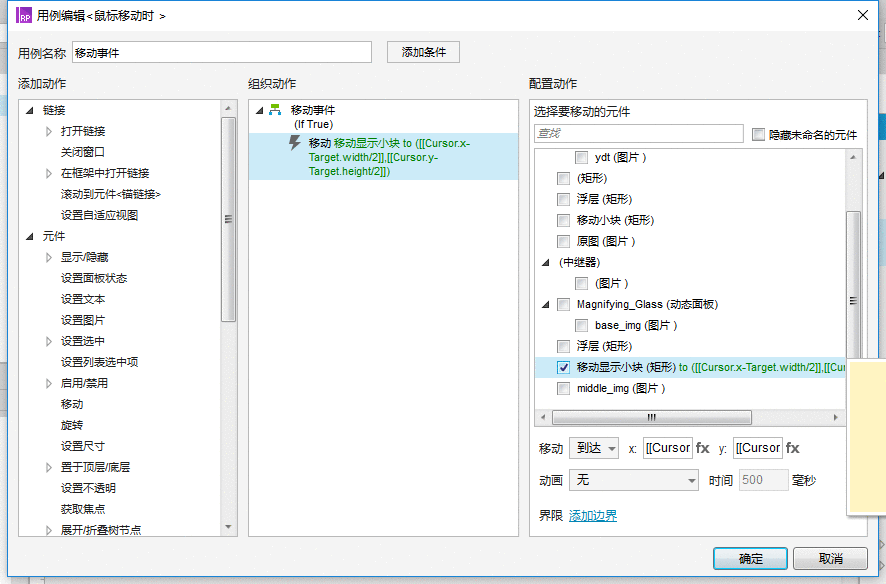Click the lightning bolt action icon

point(294,142)
